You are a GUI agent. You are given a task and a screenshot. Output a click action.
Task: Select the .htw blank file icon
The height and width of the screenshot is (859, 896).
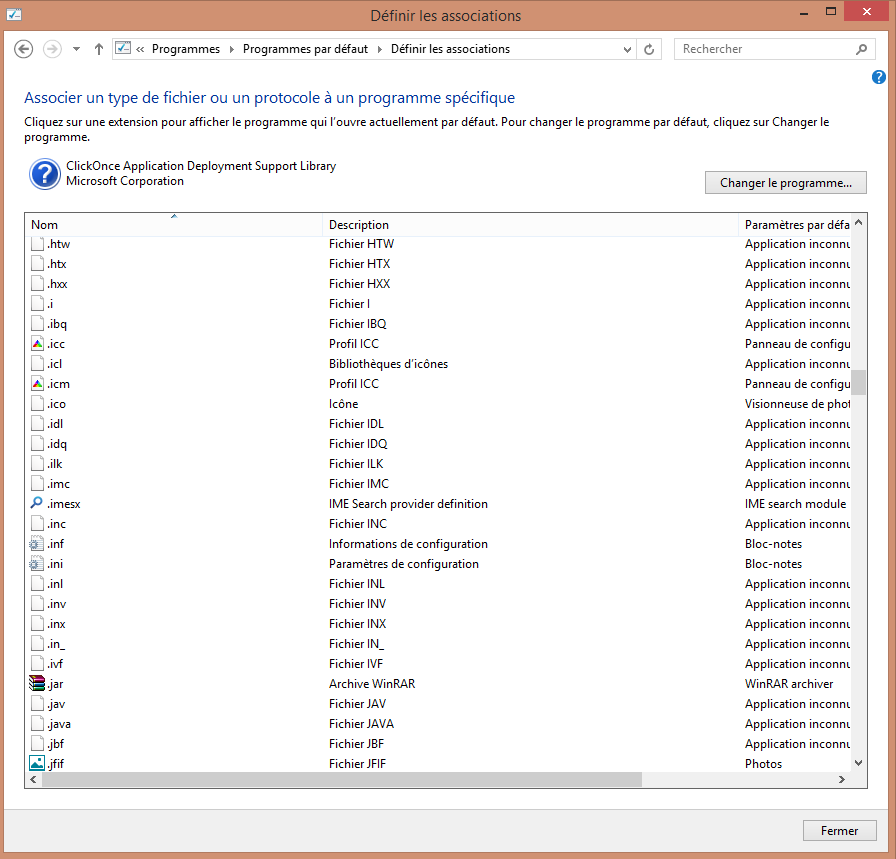coord(37,243)
